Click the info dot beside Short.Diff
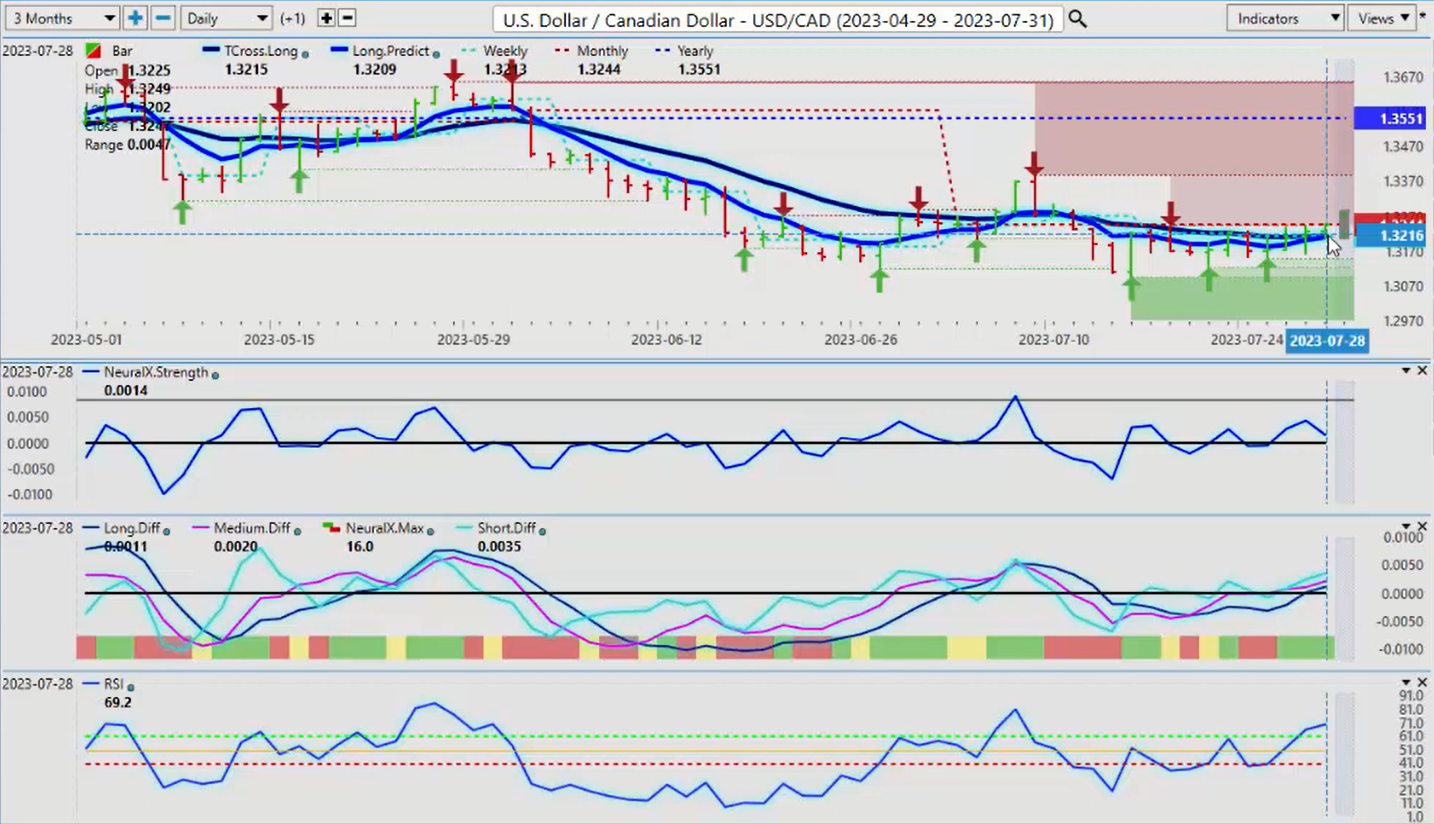 543,531
